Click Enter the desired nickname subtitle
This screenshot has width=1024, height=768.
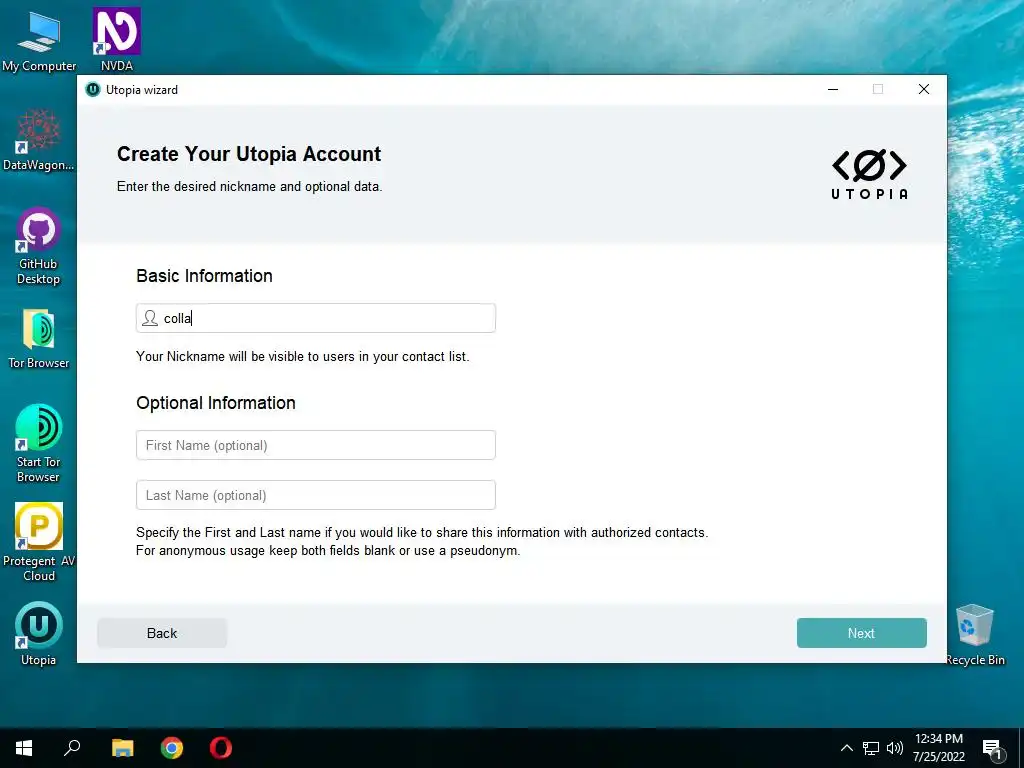pos(249,186)
